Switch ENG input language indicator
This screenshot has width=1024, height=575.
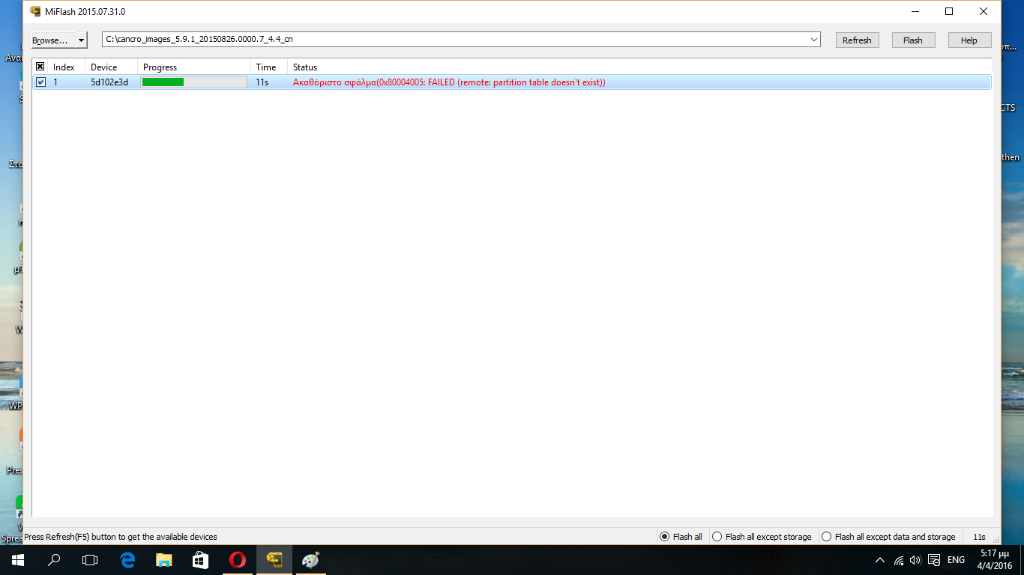(x=955, y=560)
